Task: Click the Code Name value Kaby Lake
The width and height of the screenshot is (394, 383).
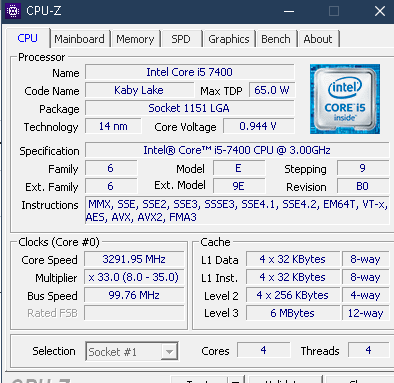Action: (139, 90)
